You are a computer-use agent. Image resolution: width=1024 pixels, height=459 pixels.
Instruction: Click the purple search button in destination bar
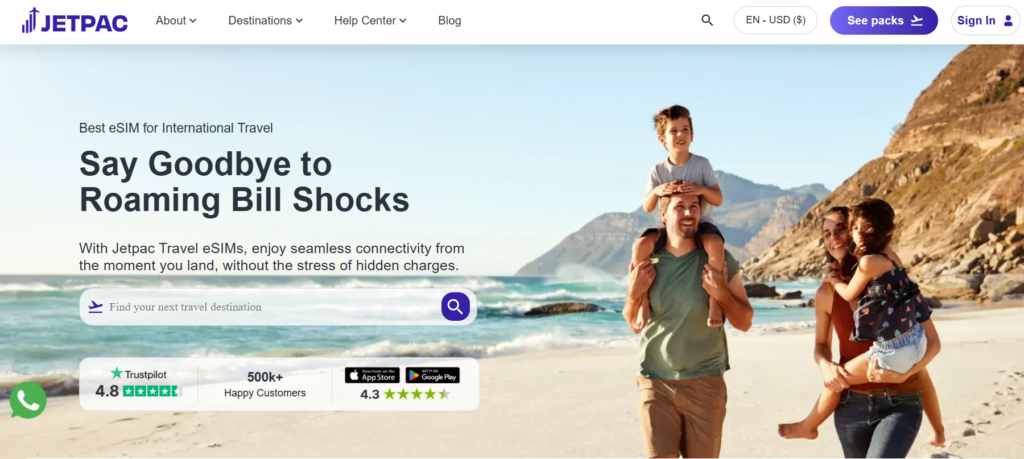click(x=455, y=306)
